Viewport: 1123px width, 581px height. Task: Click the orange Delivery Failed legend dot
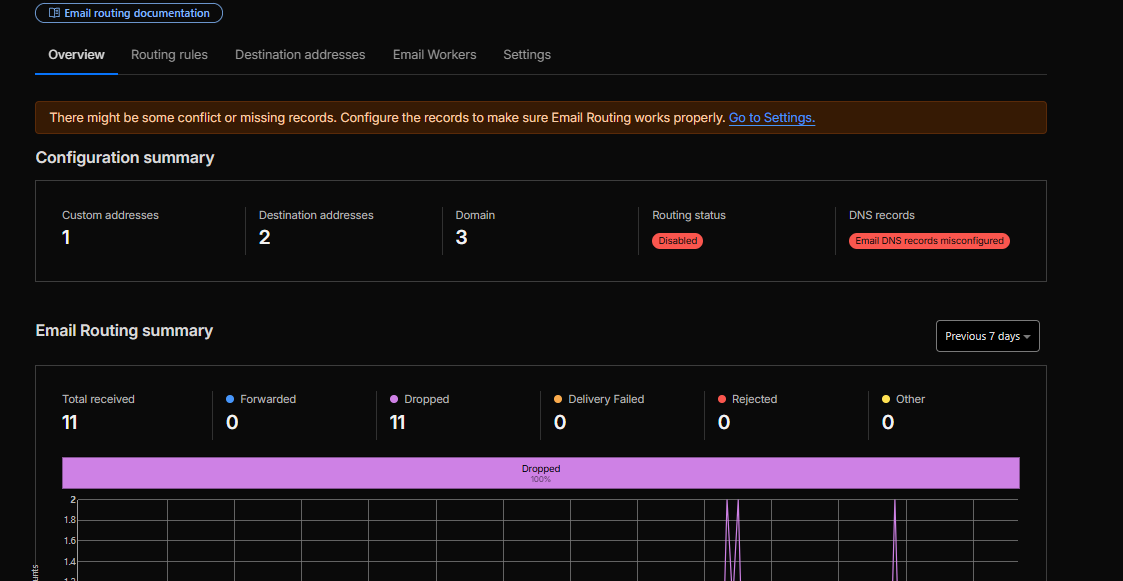pos(558,399)
